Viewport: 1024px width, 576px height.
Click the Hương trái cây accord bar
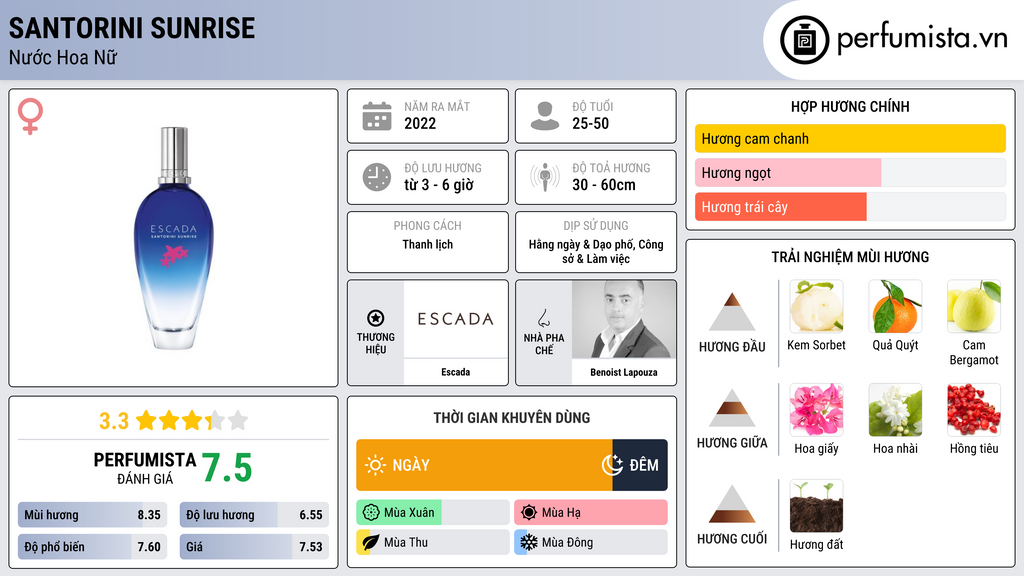(x=850, y=207)
